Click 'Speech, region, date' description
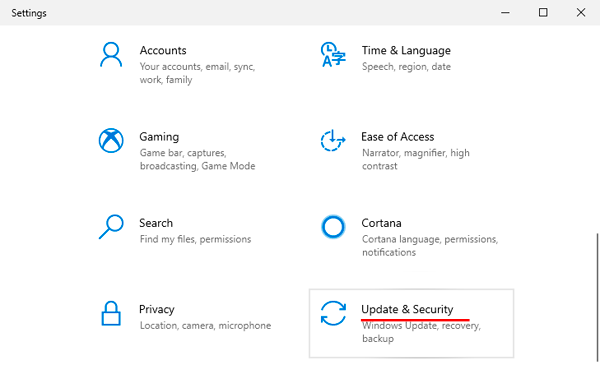 (406, 67)
